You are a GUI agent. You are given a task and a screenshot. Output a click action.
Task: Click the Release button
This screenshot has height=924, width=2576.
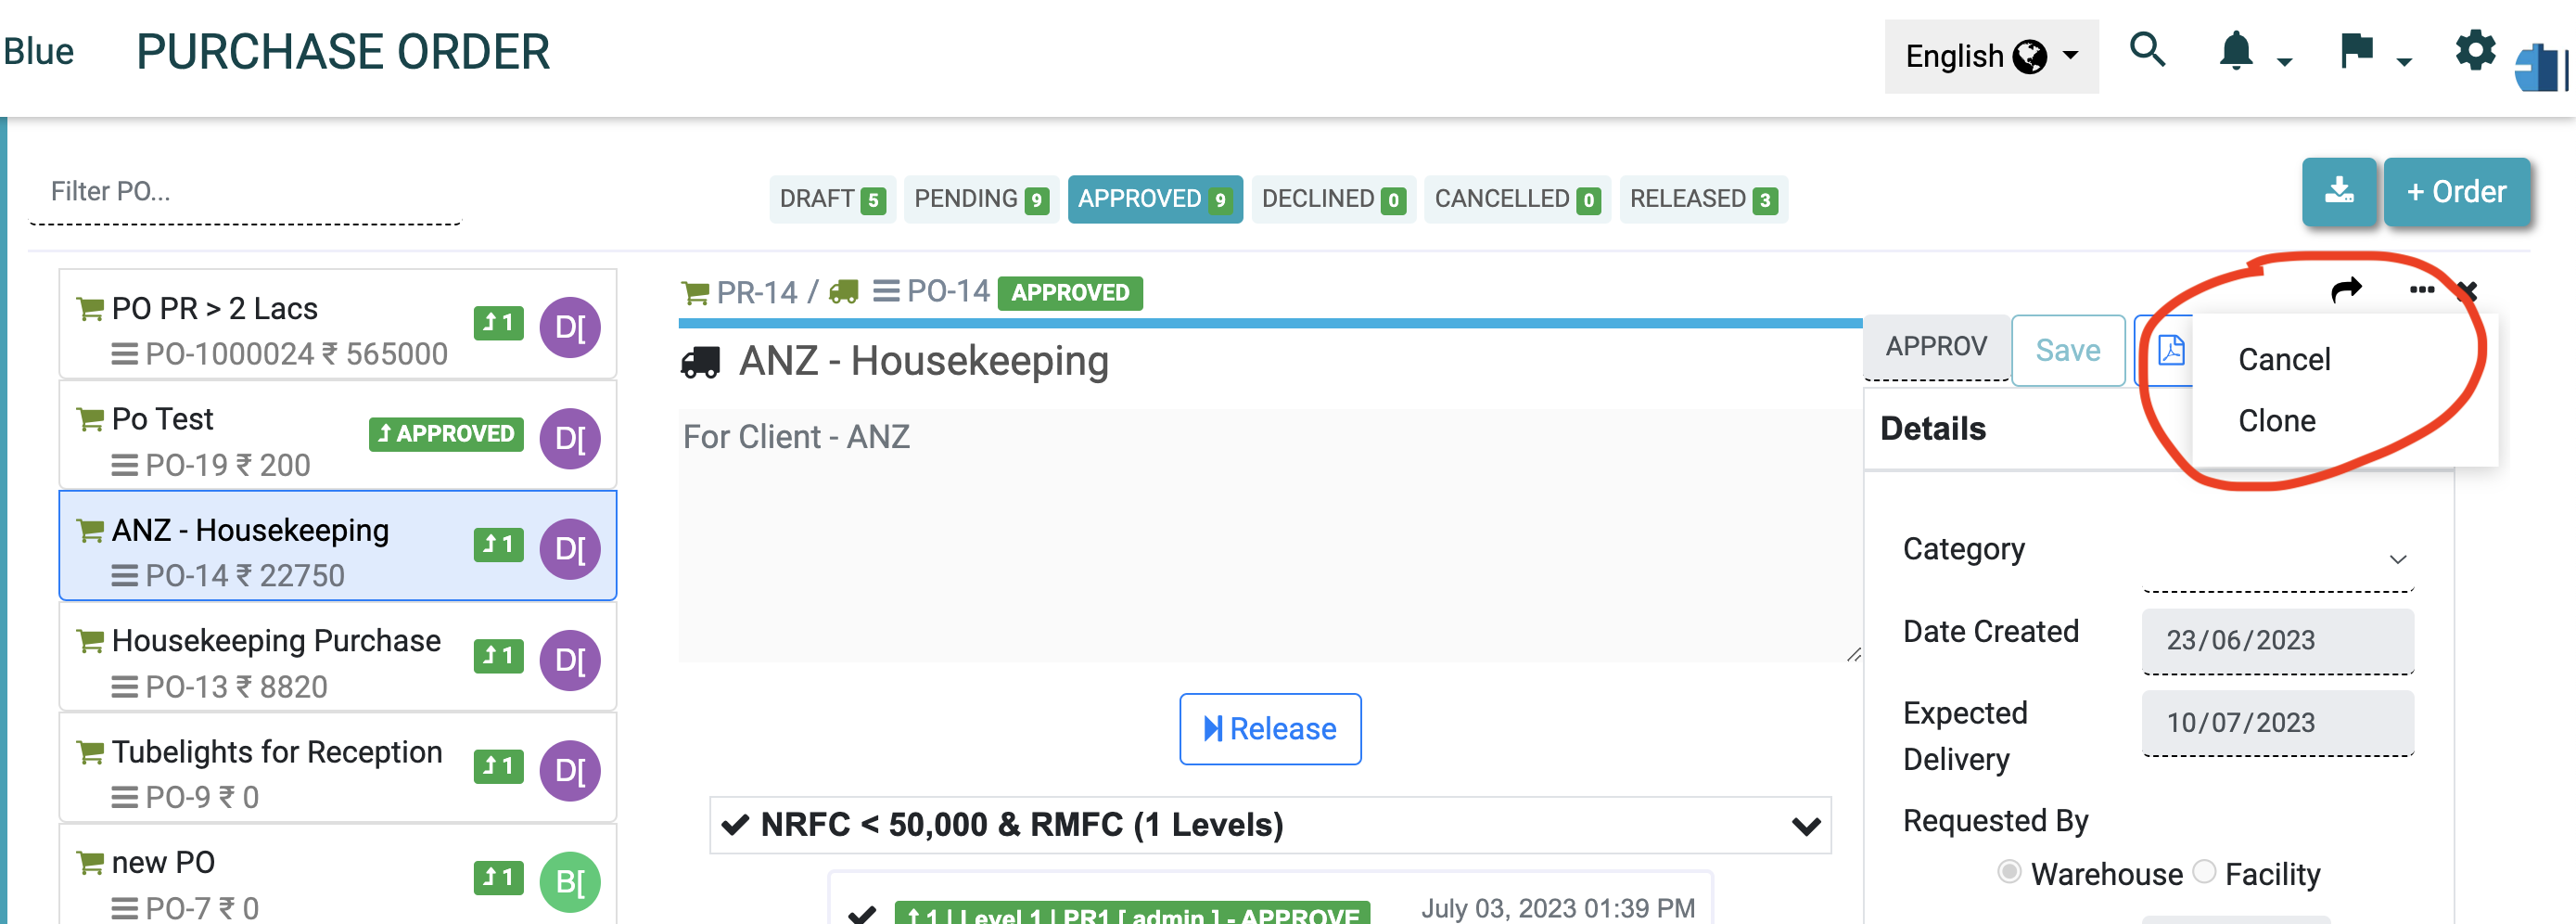[1269, 729]
